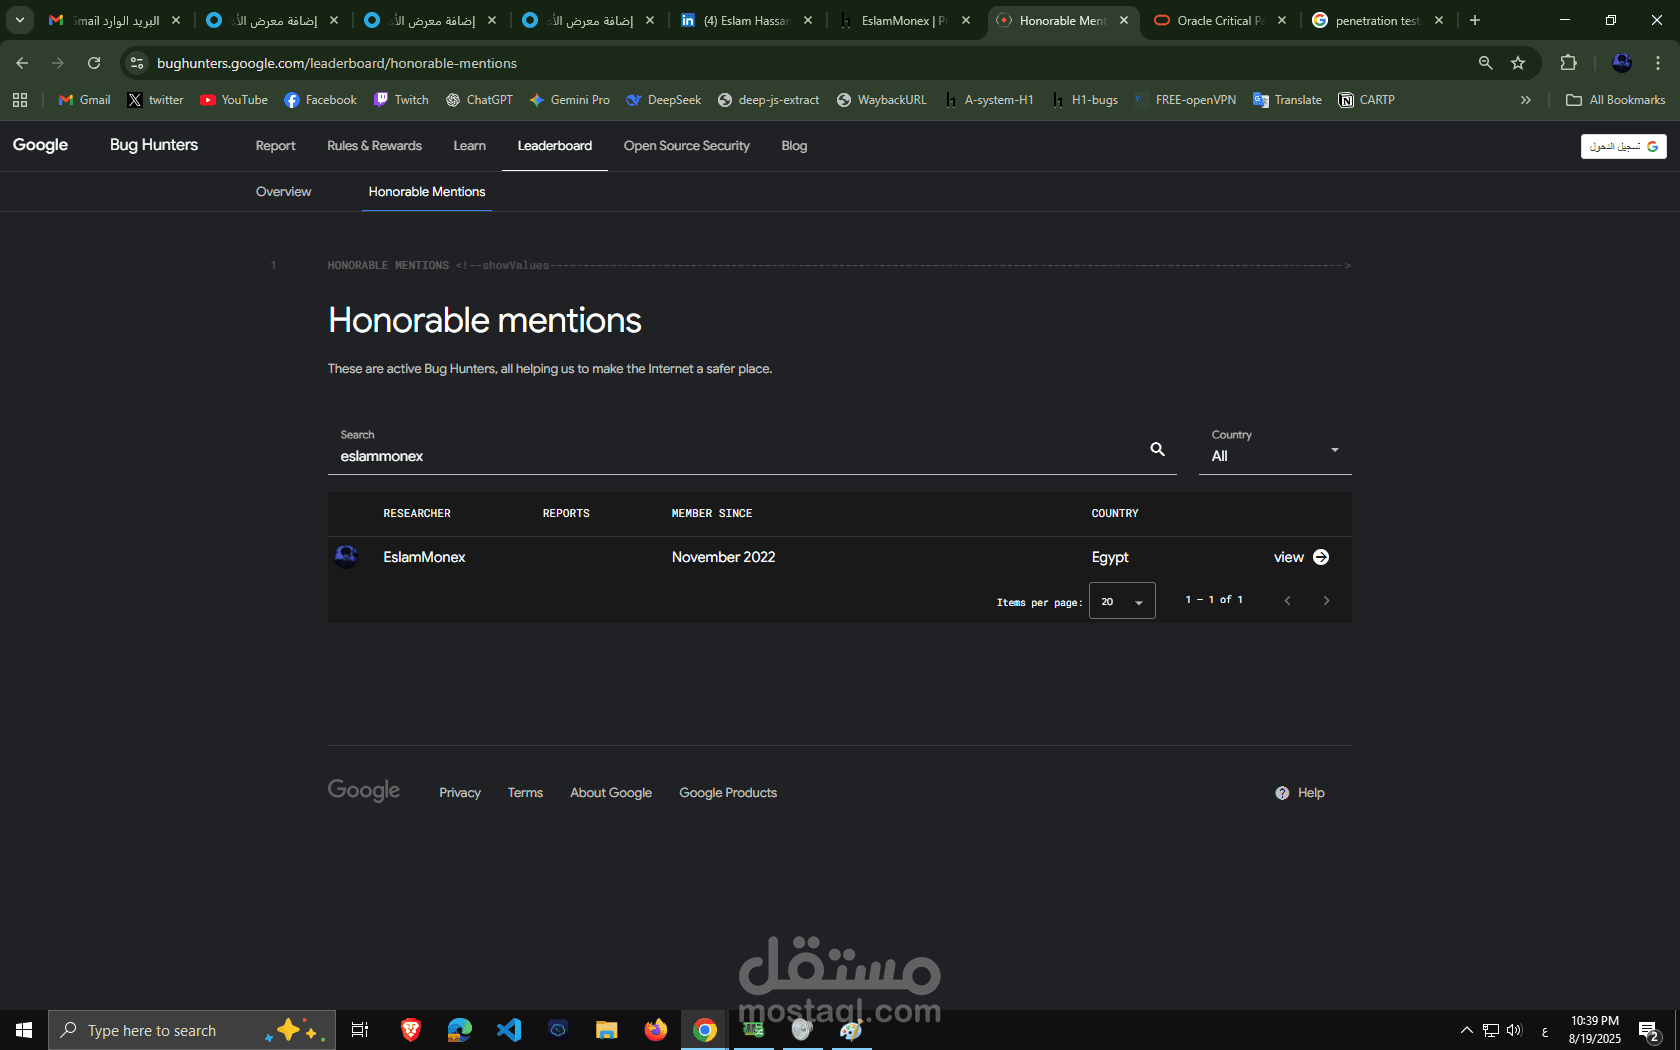Open a new browser tab
Image resolution: width=1680 pixels, height=1050 pixels.
pyautogui.click(x=1475, y=20)
